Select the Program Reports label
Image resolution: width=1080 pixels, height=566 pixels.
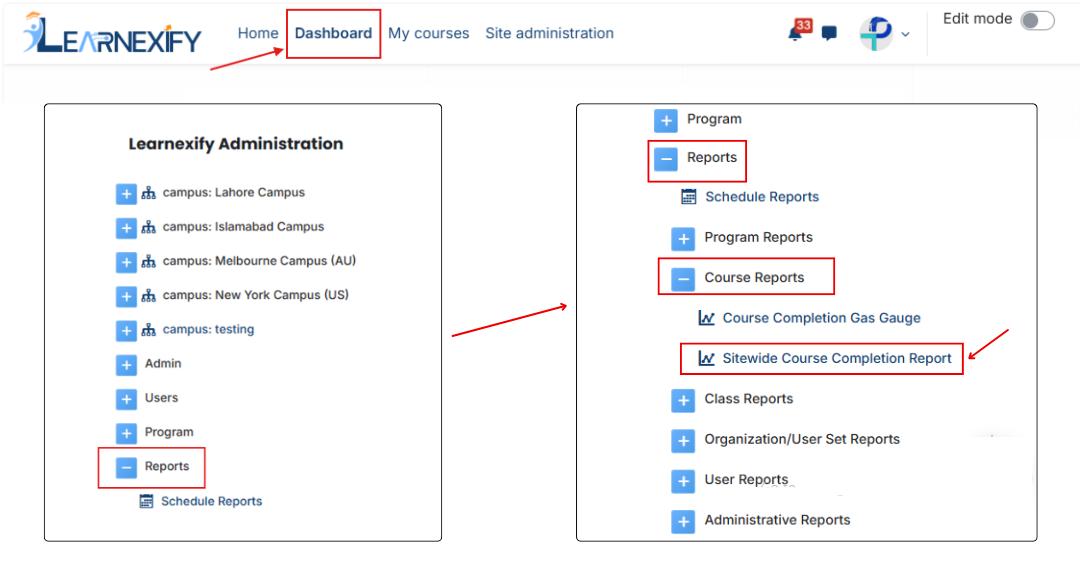758,238
